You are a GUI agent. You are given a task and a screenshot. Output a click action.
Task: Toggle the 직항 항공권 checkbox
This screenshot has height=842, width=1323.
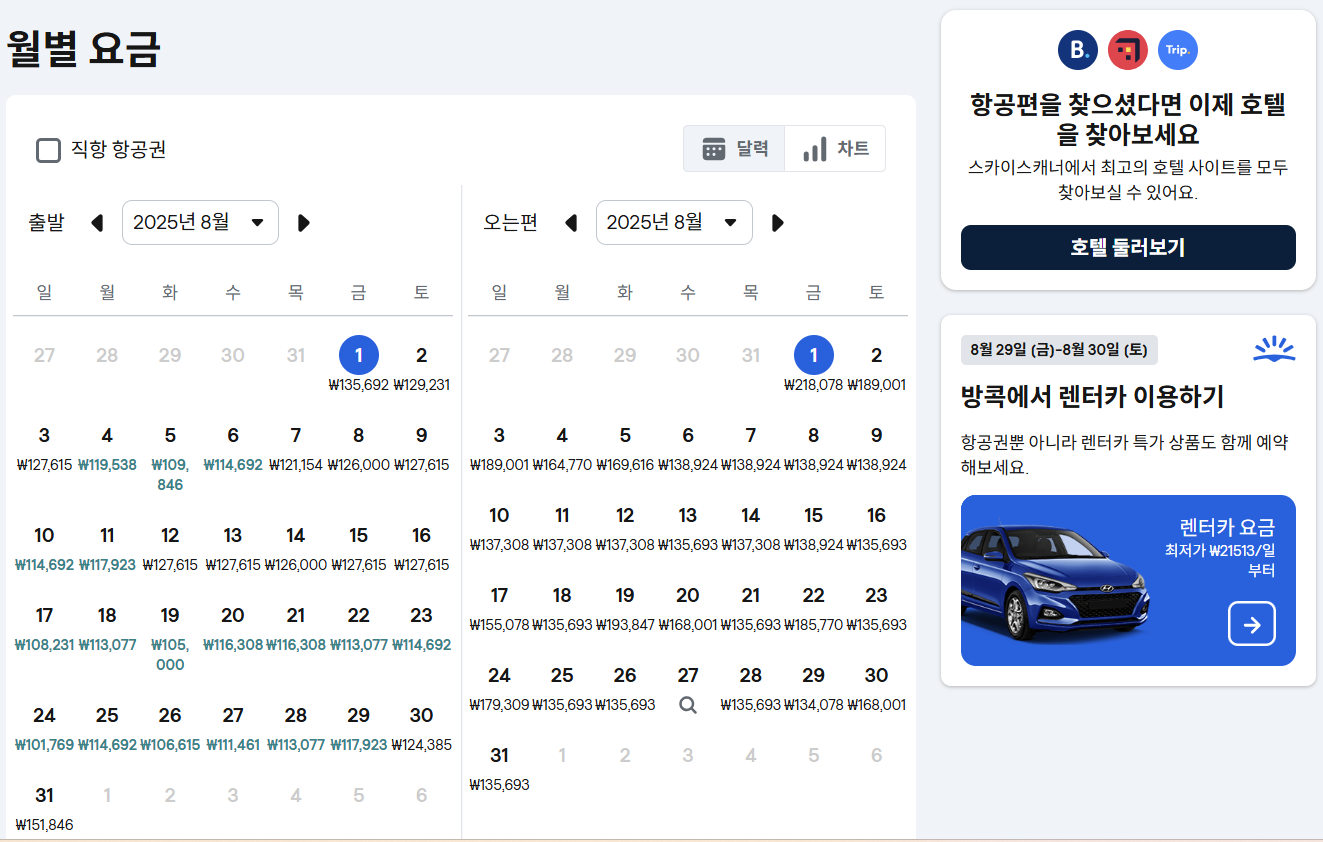pos(48,150)
